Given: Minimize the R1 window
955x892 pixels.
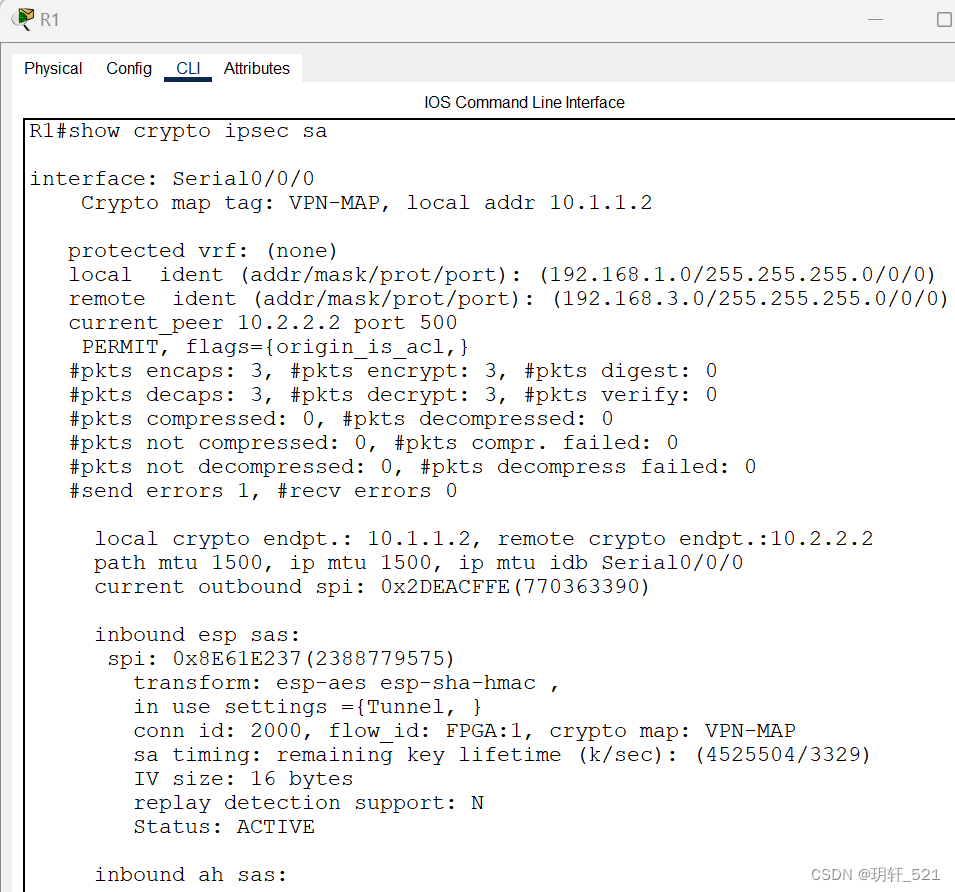Looking at the screenshot, I should (x=875, y=19).
